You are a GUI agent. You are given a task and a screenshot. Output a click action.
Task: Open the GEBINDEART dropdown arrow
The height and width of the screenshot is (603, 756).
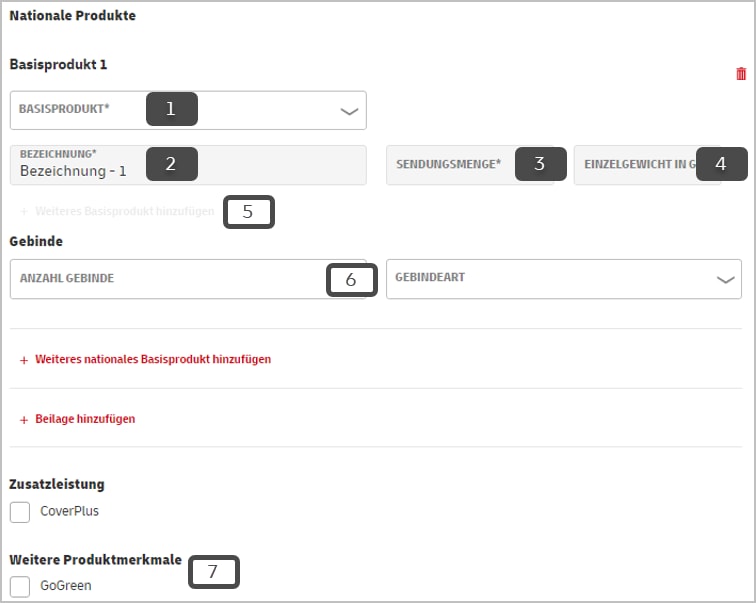(x=726, y=280)
